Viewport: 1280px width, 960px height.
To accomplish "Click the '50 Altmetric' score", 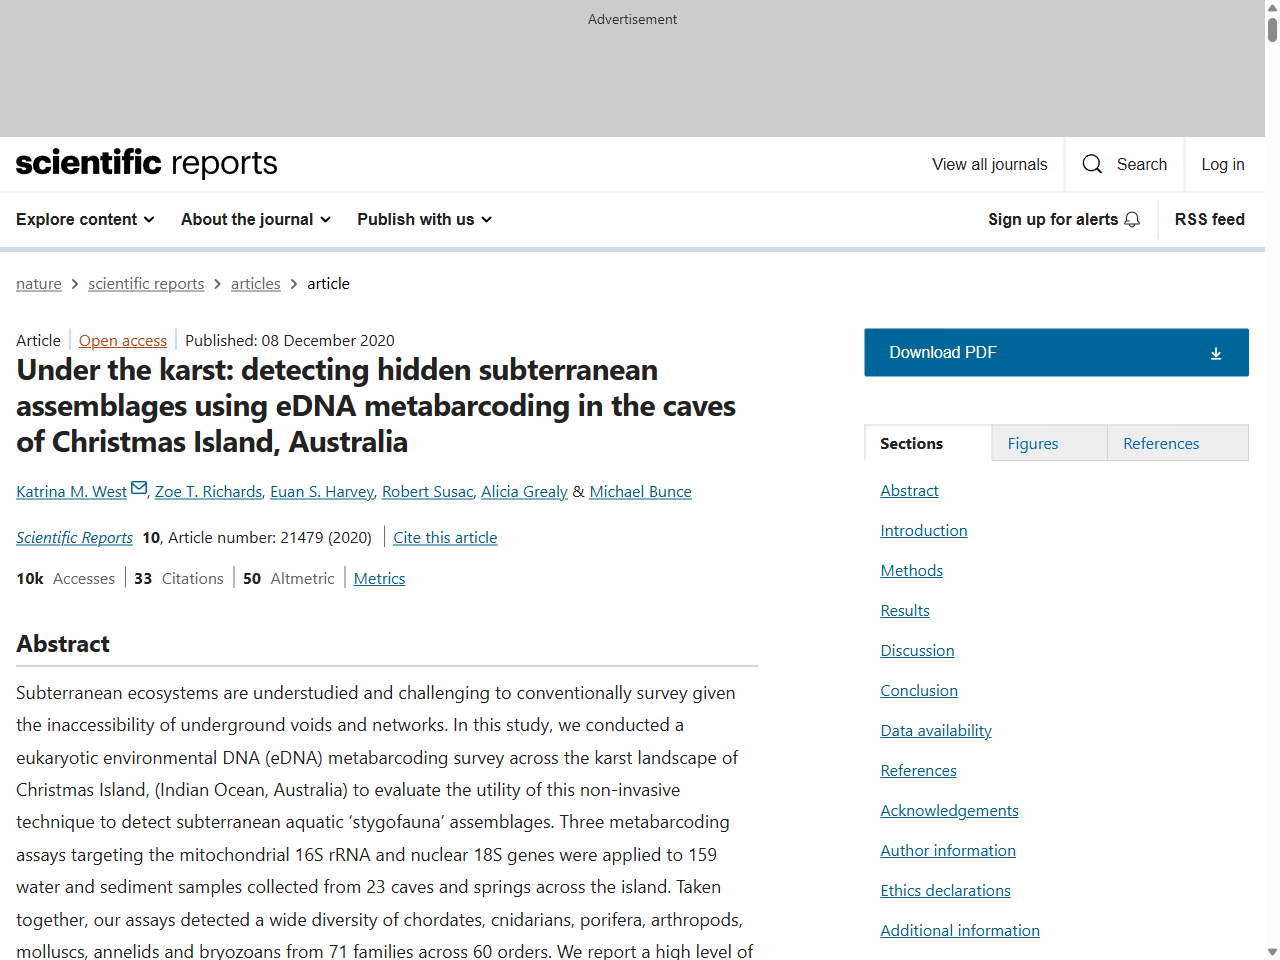I will click(289, 579).
